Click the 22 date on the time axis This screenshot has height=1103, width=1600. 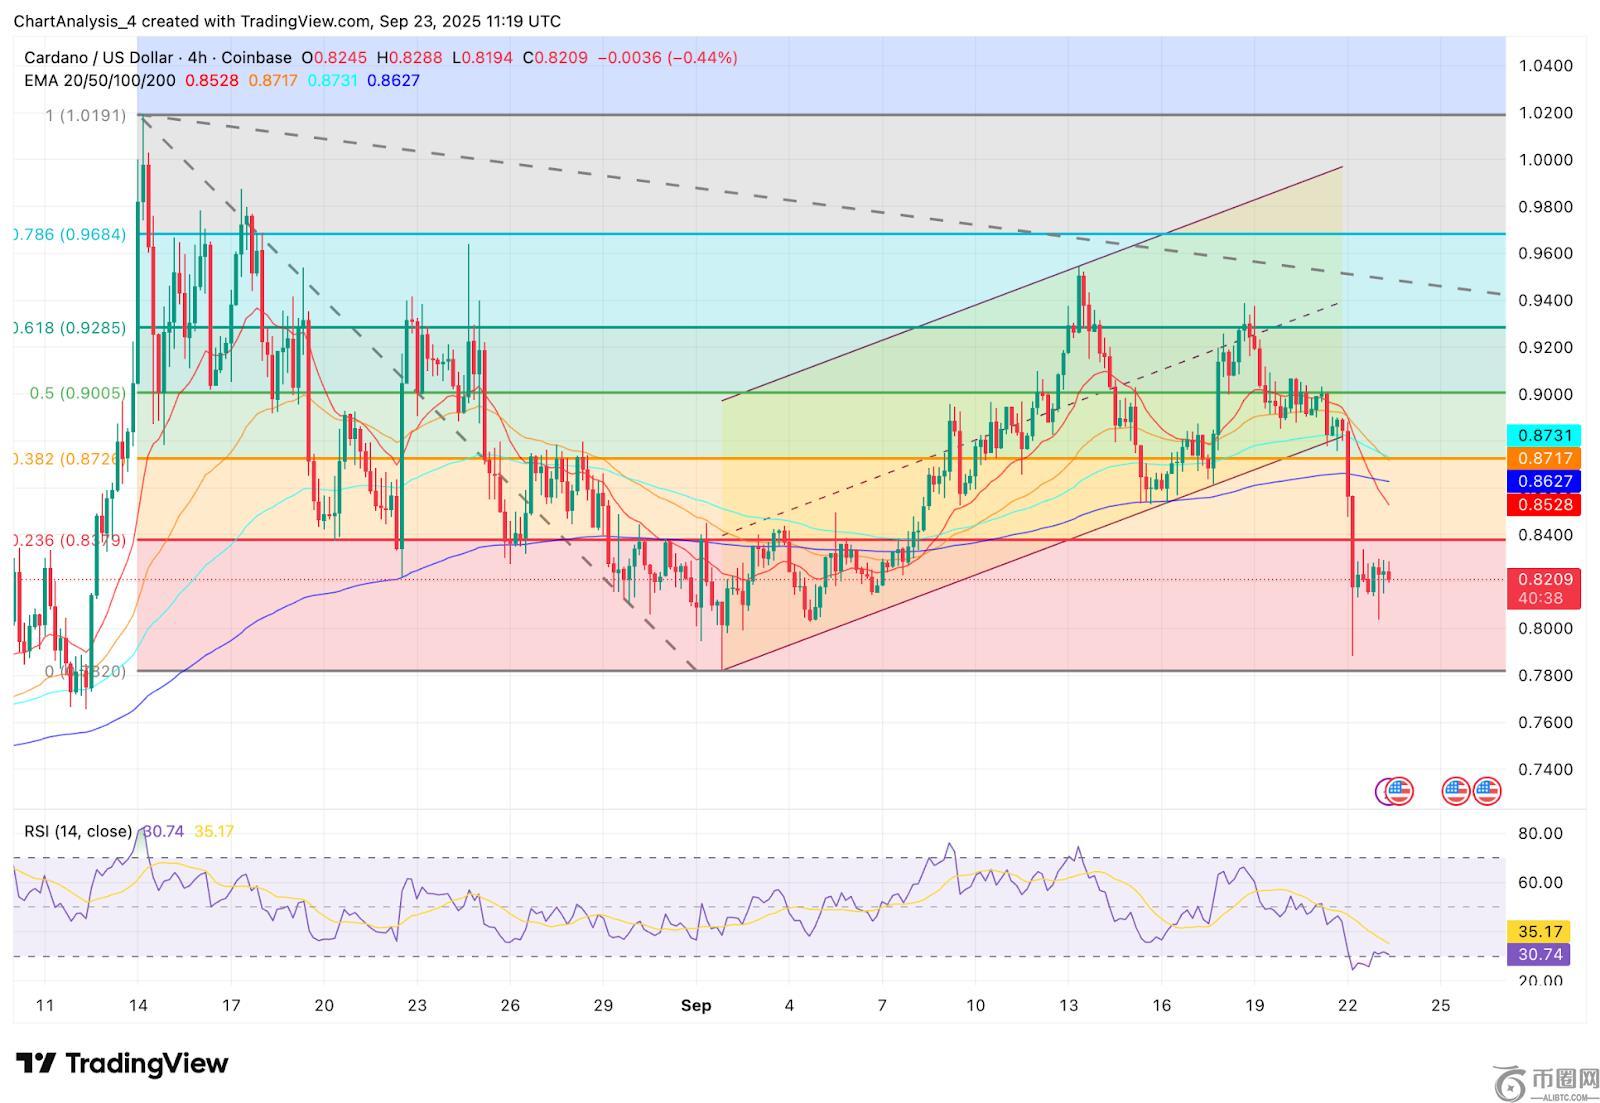[x=1347, y=1005]
